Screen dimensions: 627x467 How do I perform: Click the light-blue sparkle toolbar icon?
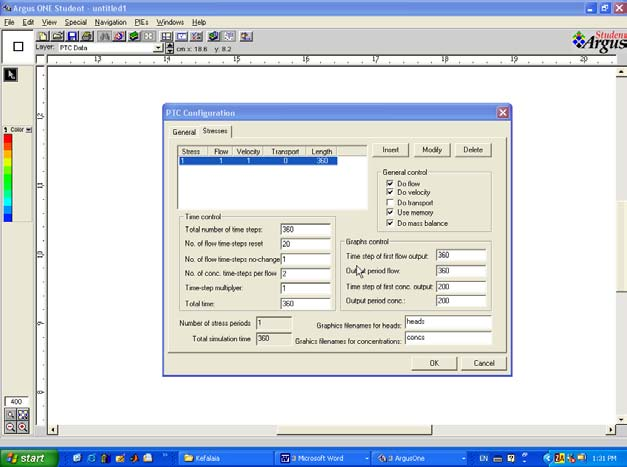coord(229,36)
